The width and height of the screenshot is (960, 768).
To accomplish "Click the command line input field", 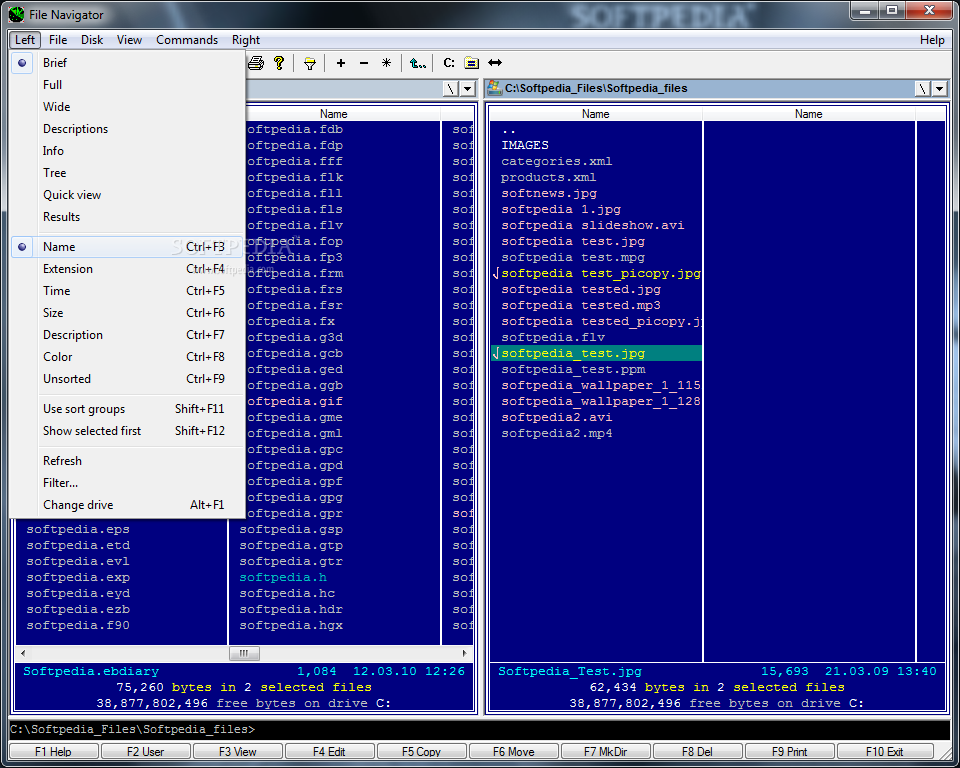I will (x=480, y=729).
